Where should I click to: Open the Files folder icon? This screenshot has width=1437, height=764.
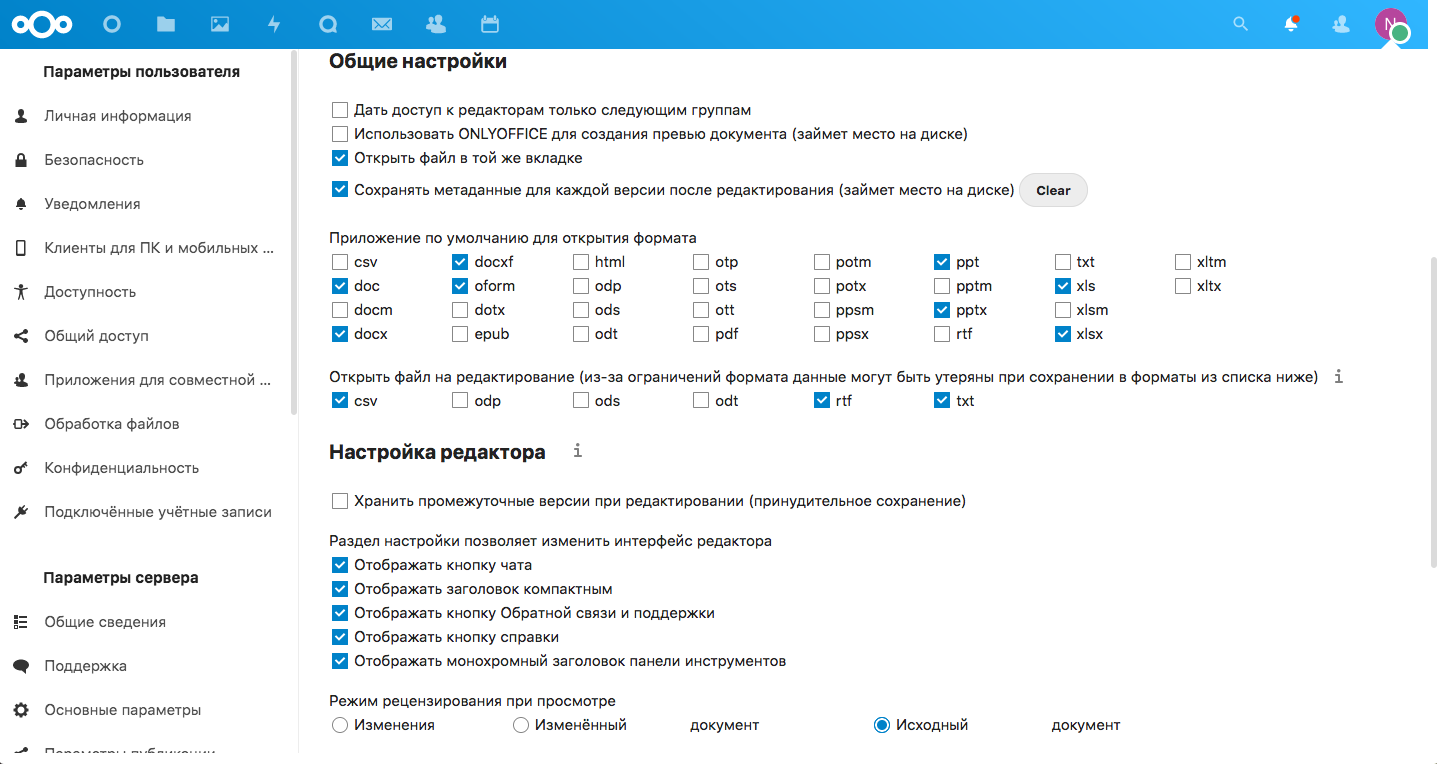[x=166, y=24]
